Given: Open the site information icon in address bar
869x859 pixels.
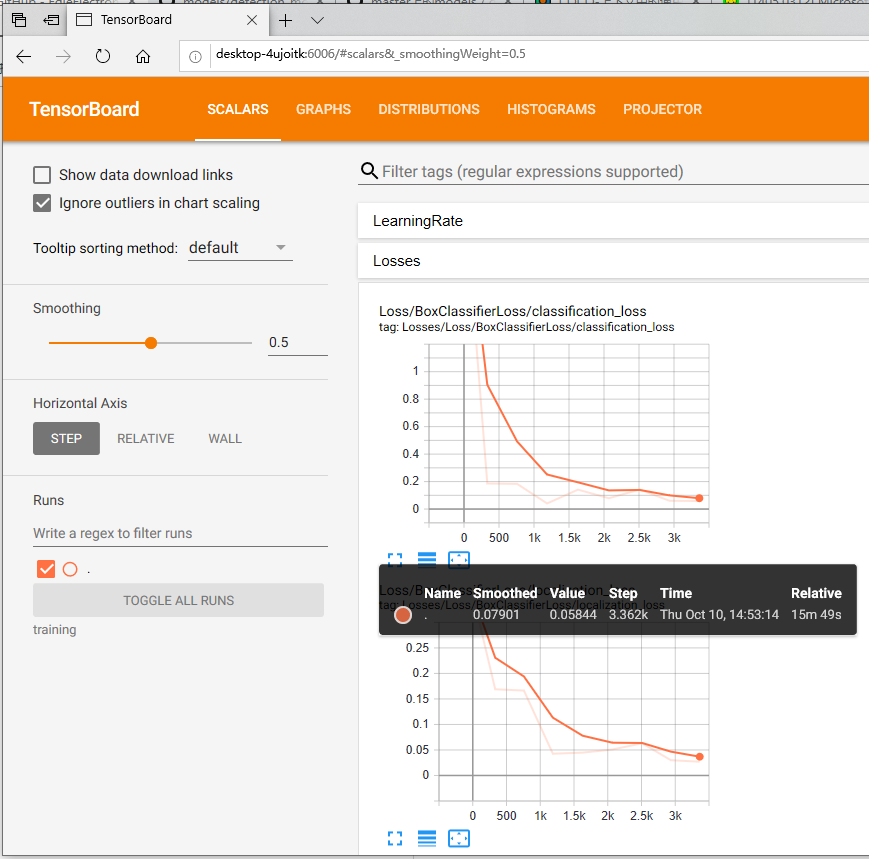Looking at the screenshot, I should coord(195,57).
